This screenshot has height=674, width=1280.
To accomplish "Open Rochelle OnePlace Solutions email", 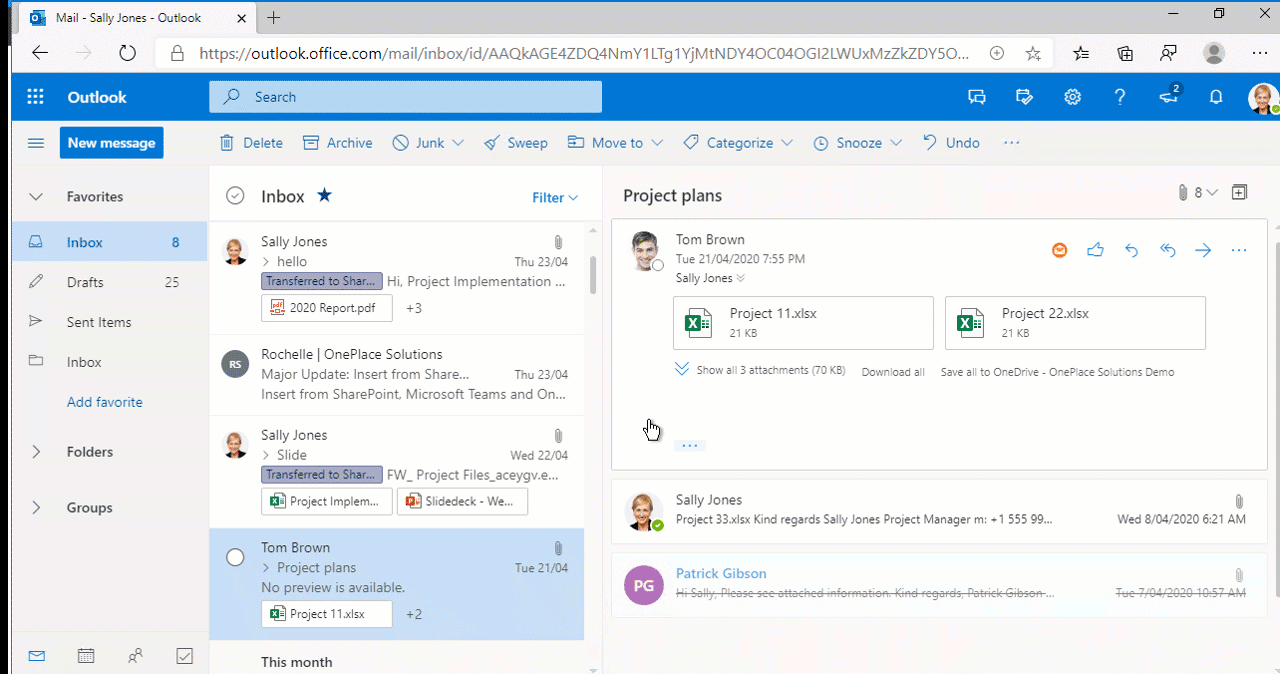I will click(x=397, y=374).
